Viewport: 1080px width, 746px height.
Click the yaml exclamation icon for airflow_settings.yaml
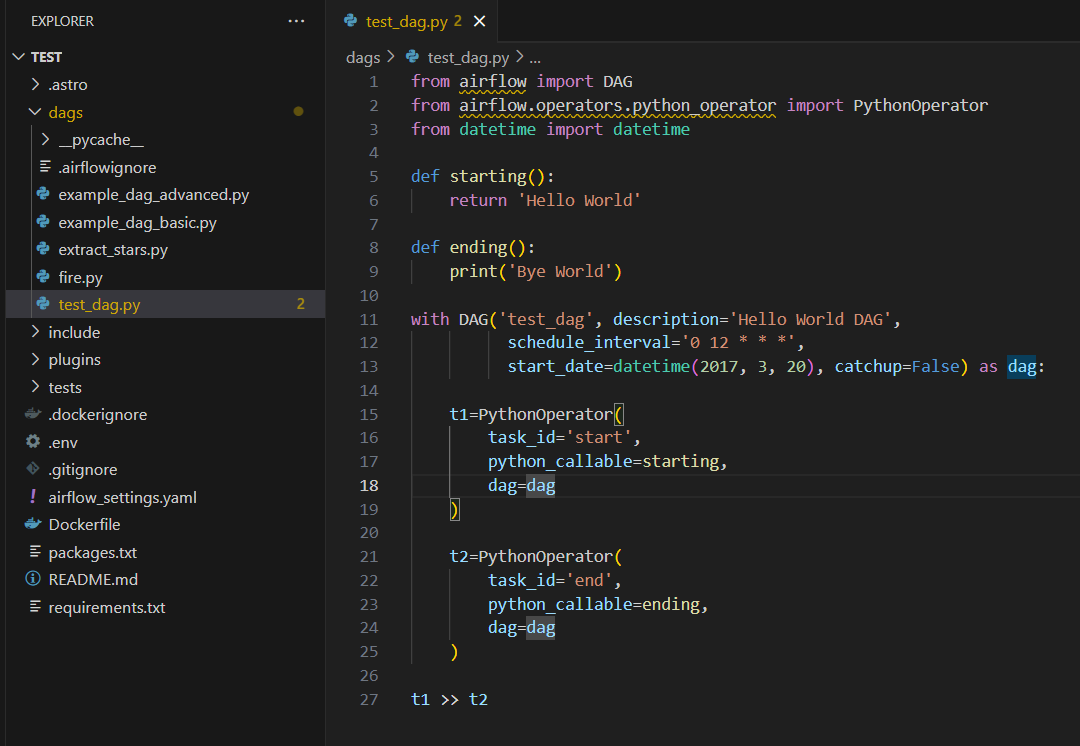pos(32,497)
